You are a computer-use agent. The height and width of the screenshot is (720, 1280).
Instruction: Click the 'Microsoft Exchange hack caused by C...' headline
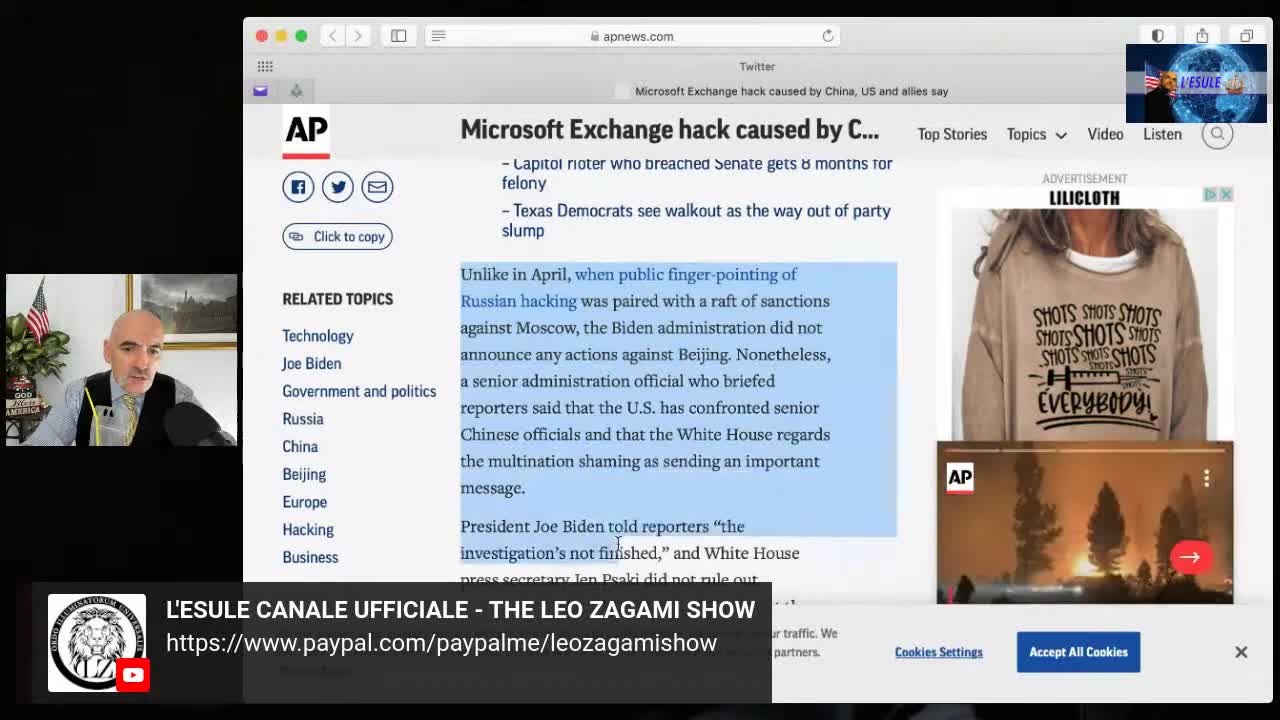click(669, 130)
